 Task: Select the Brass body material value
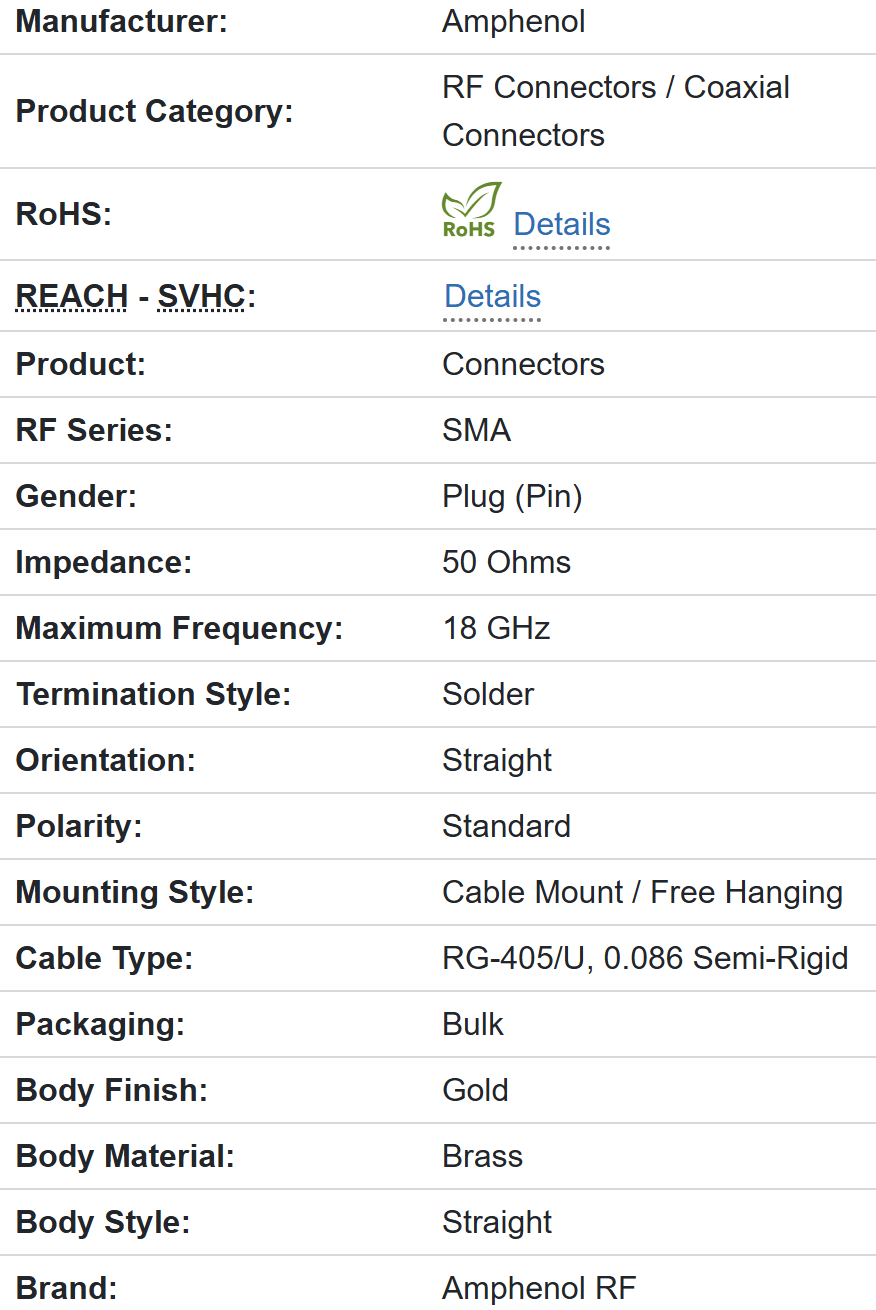pyautogui.click(x=482, y=1156)
